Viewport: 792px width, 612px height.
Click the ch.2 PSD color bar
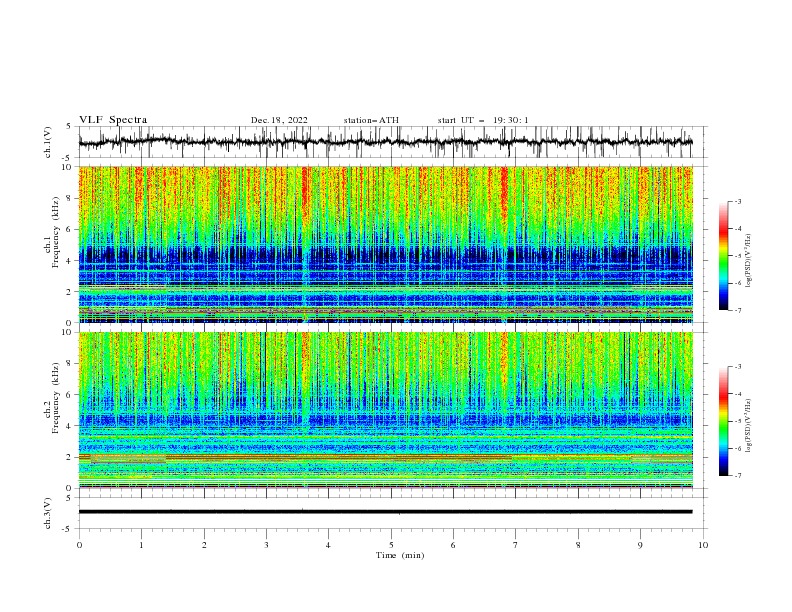tap(724, 421)
